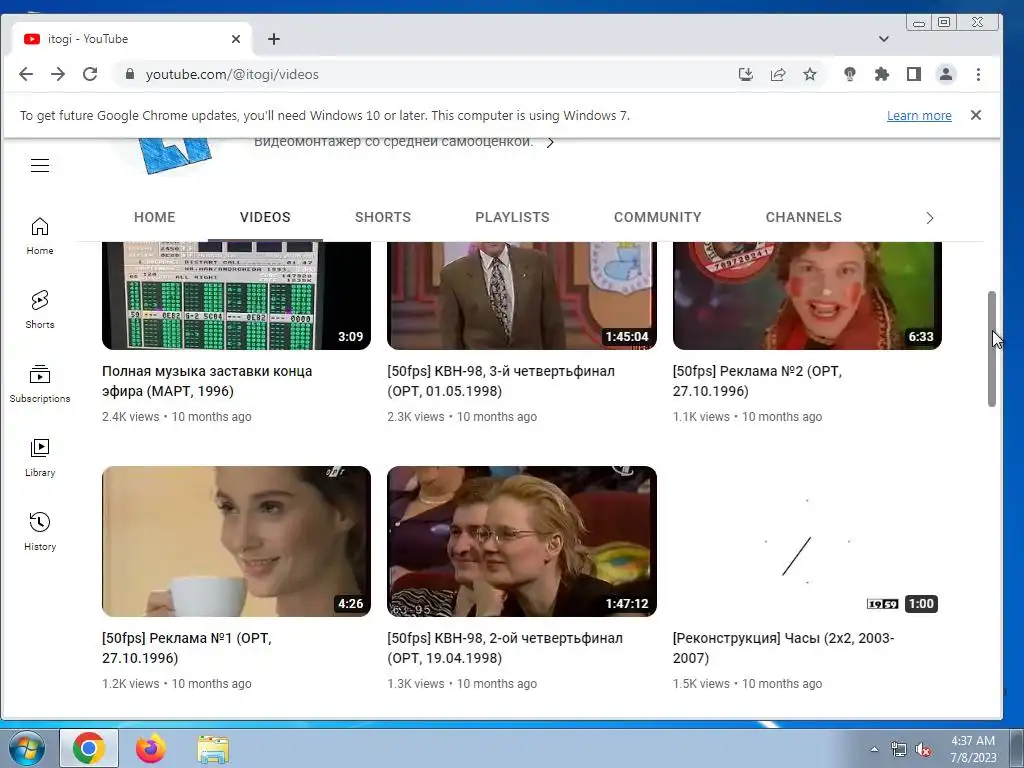
Task: Dismiss the Chrome update notification bar
Action: [x=976, y=115]
